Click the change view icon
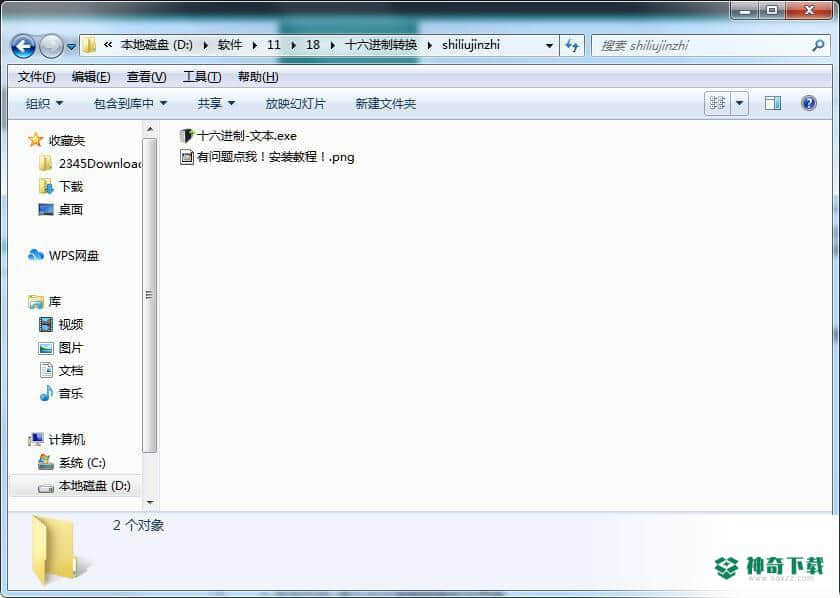The image size is (840, 598). 717,103
